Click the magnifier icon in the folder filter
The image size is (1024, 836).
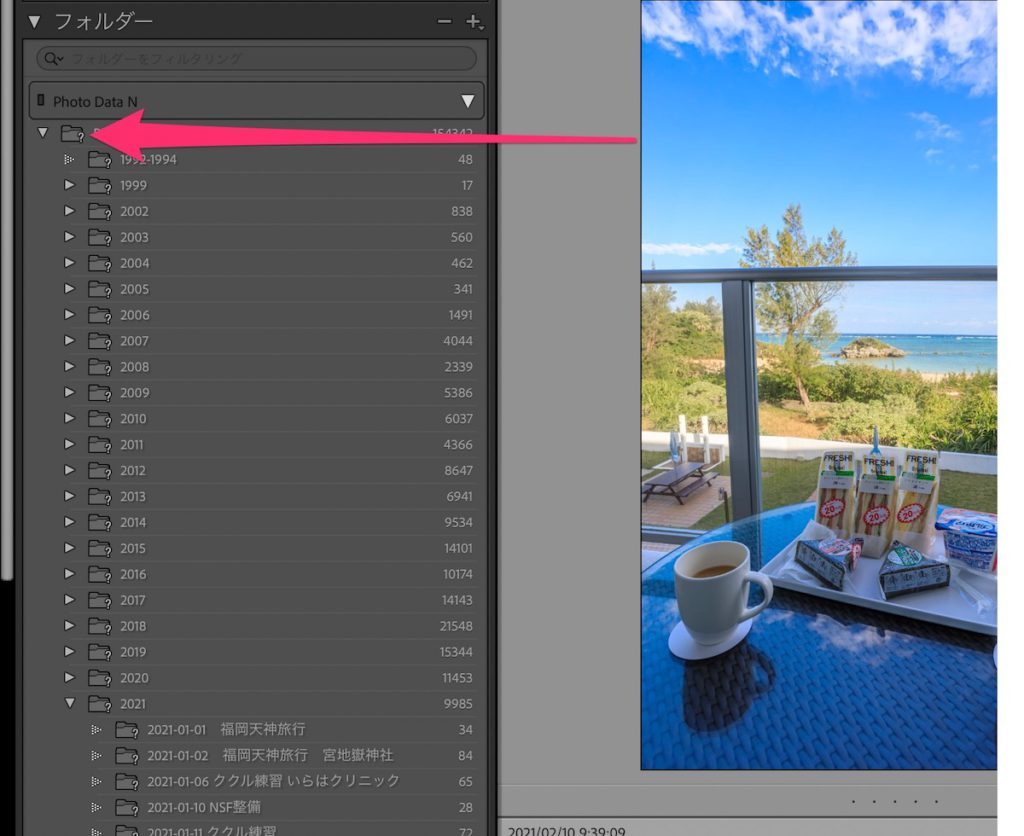click(51, 59)
